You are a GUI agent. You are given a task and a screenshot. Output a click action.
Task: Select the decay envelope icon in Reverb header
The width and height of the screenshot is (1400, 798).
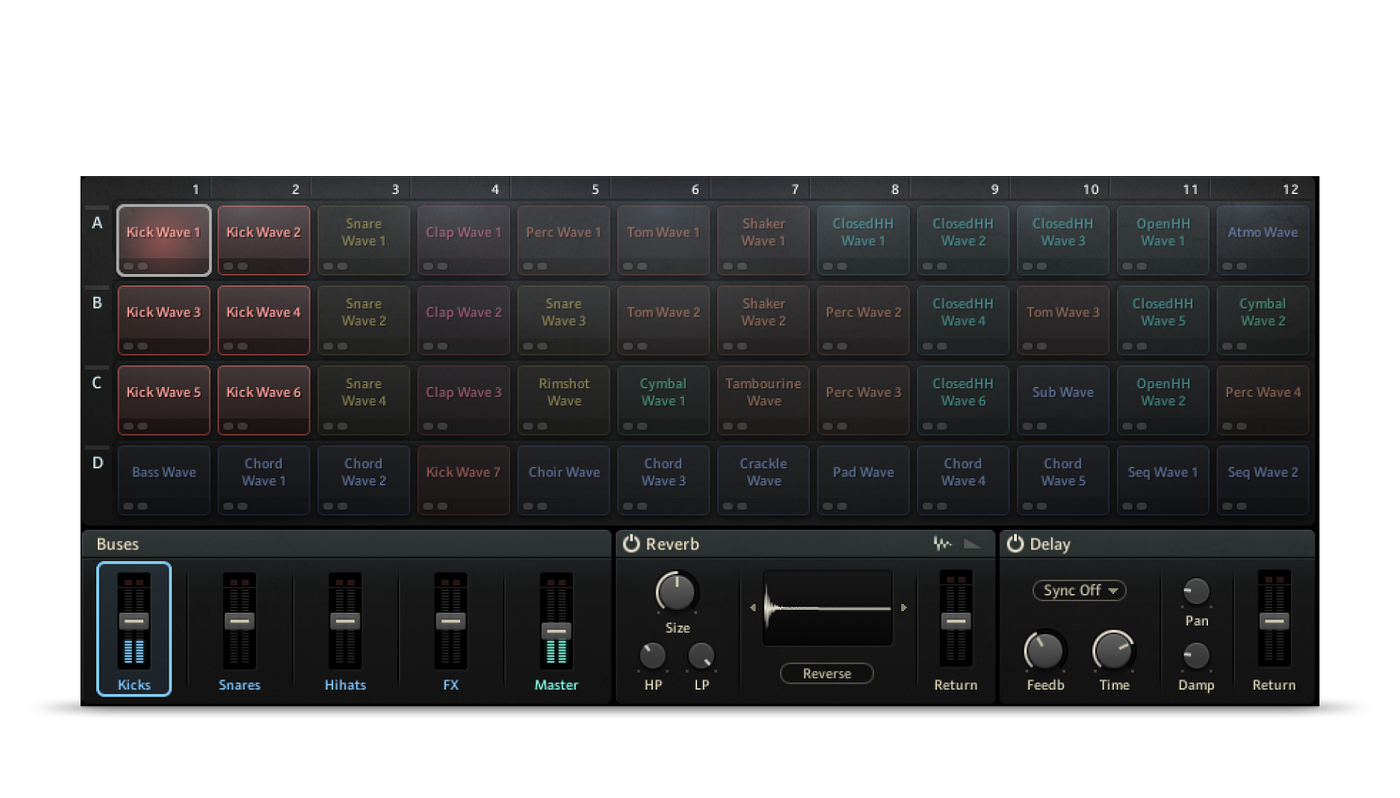tap(972, 544)
